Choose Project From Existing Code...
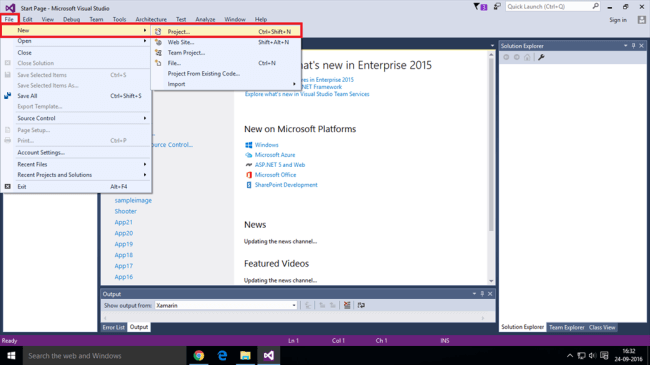The image size is (650, 365). tap(226, 73)
